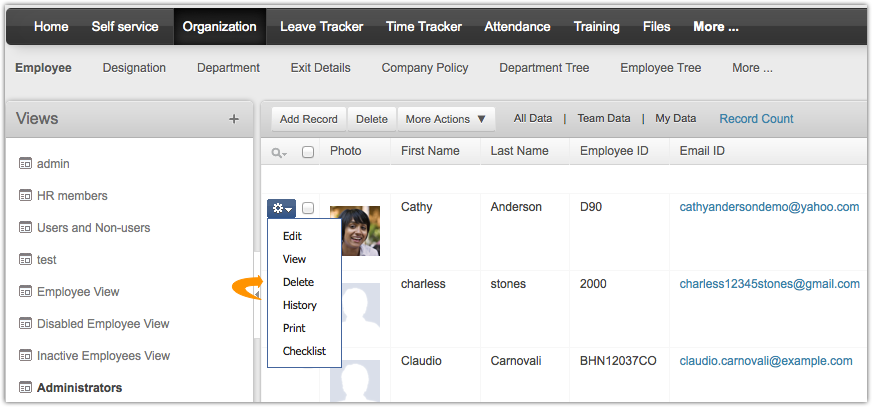Click the first name cell charless

click(423, 284)
